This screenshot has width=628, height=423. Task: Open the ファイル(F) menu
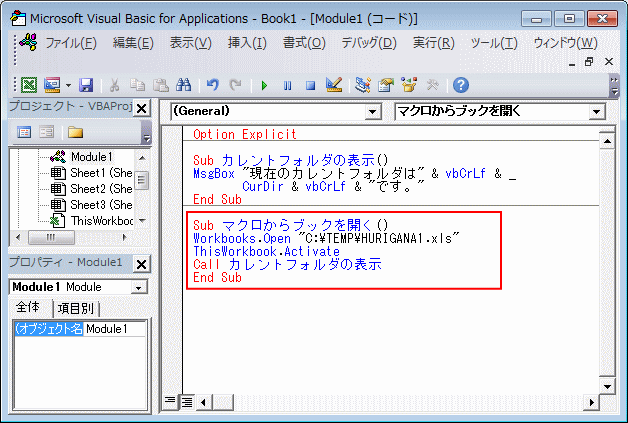[x=71, y=42]
